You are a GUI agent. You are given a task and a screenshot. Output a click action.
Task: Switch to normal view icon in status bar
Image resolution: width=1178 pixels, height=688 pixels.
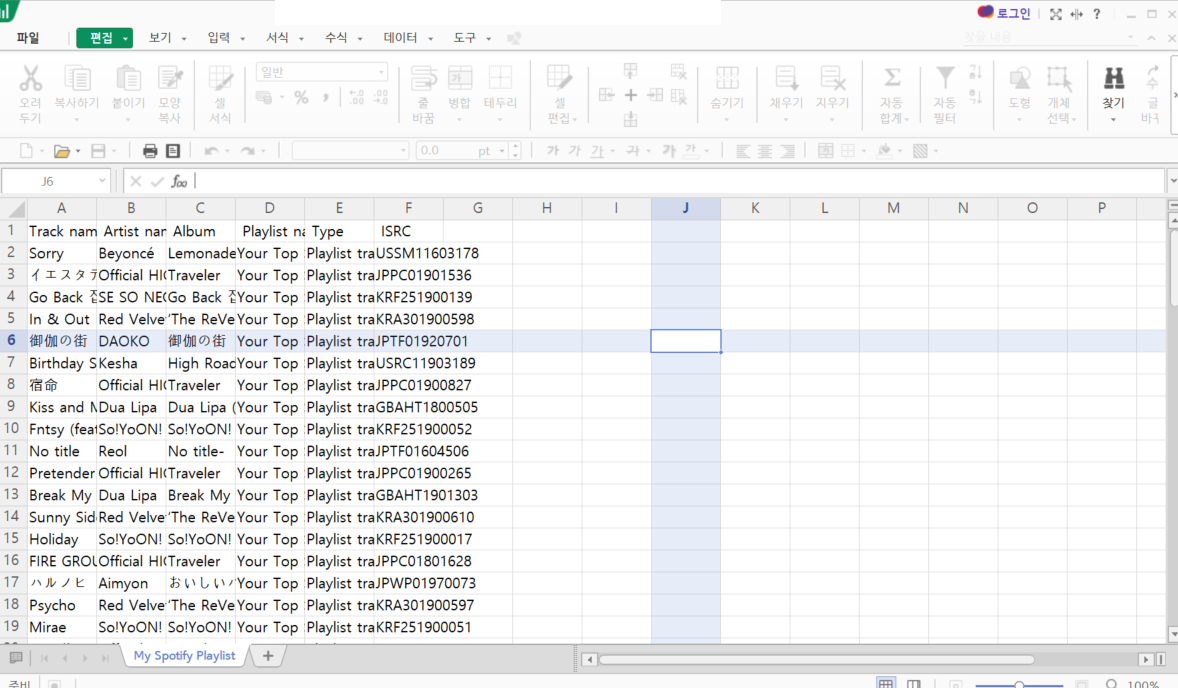click(886, 683)
